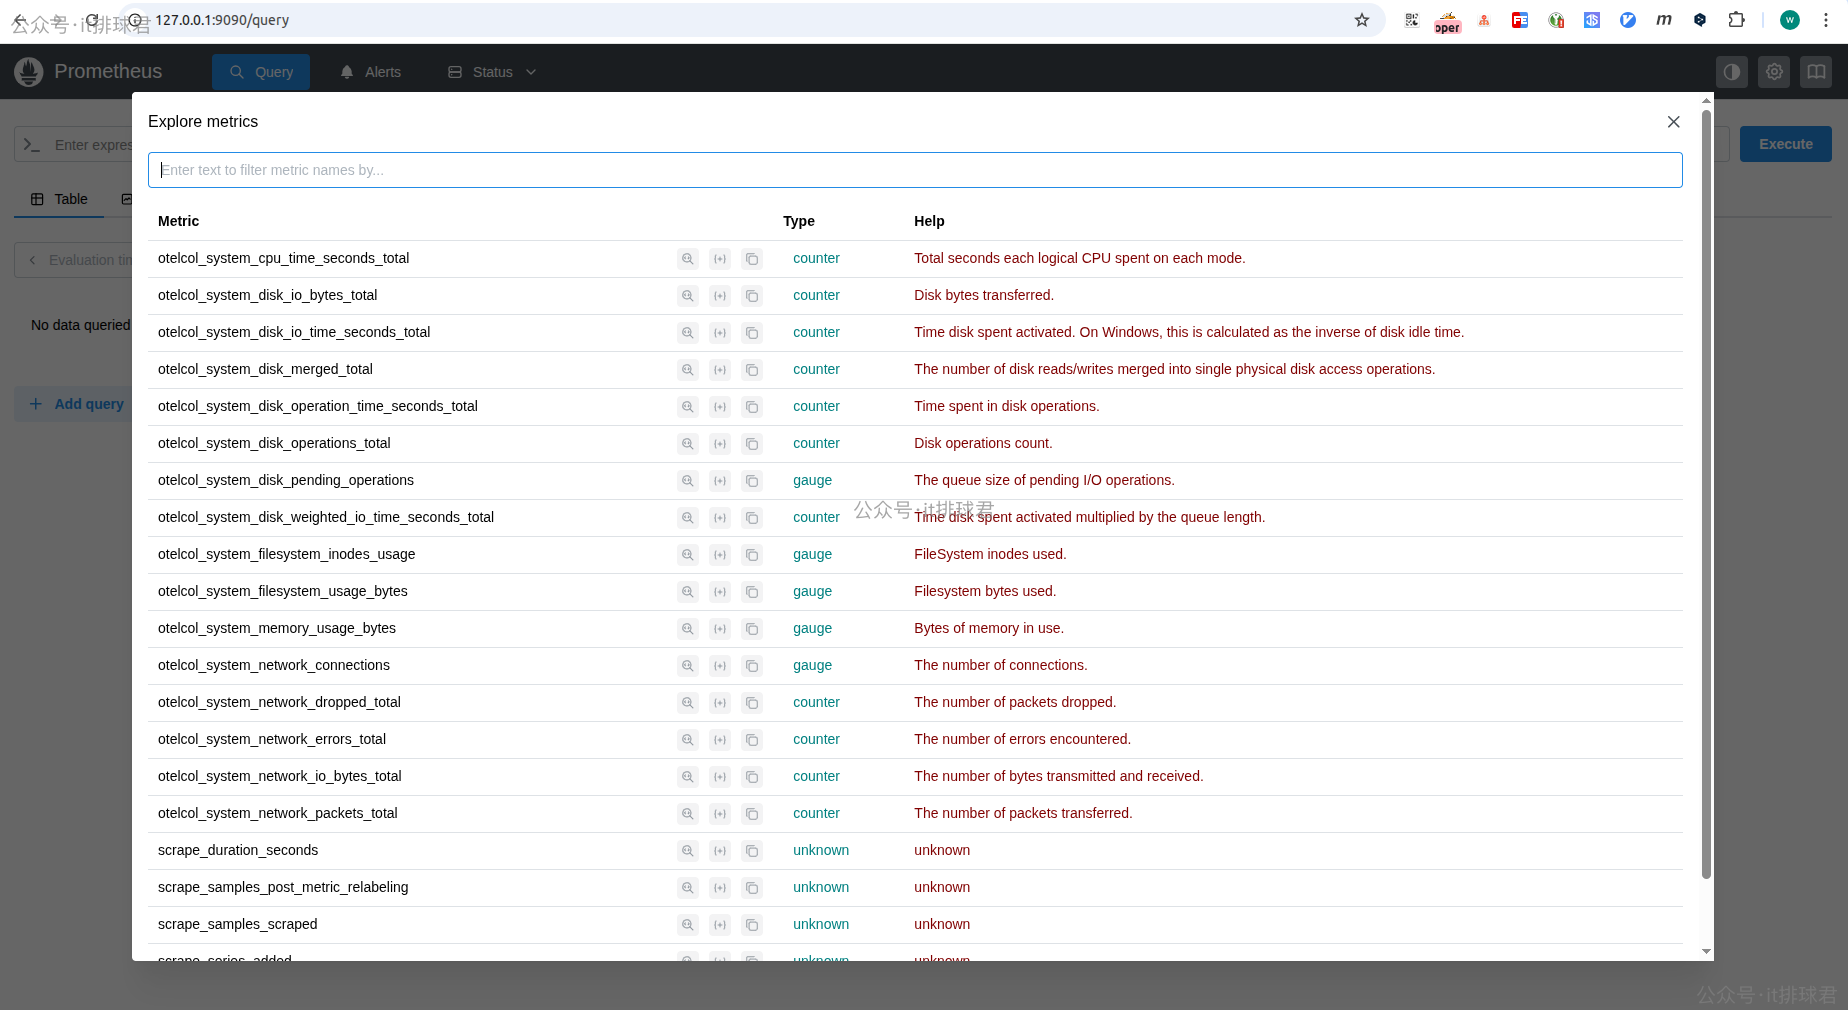Image resolution: width=1848 pixels, height=1010 pixels.
Task: Click otelcol_system_disk_merged_total metric name
Action: 265,369
